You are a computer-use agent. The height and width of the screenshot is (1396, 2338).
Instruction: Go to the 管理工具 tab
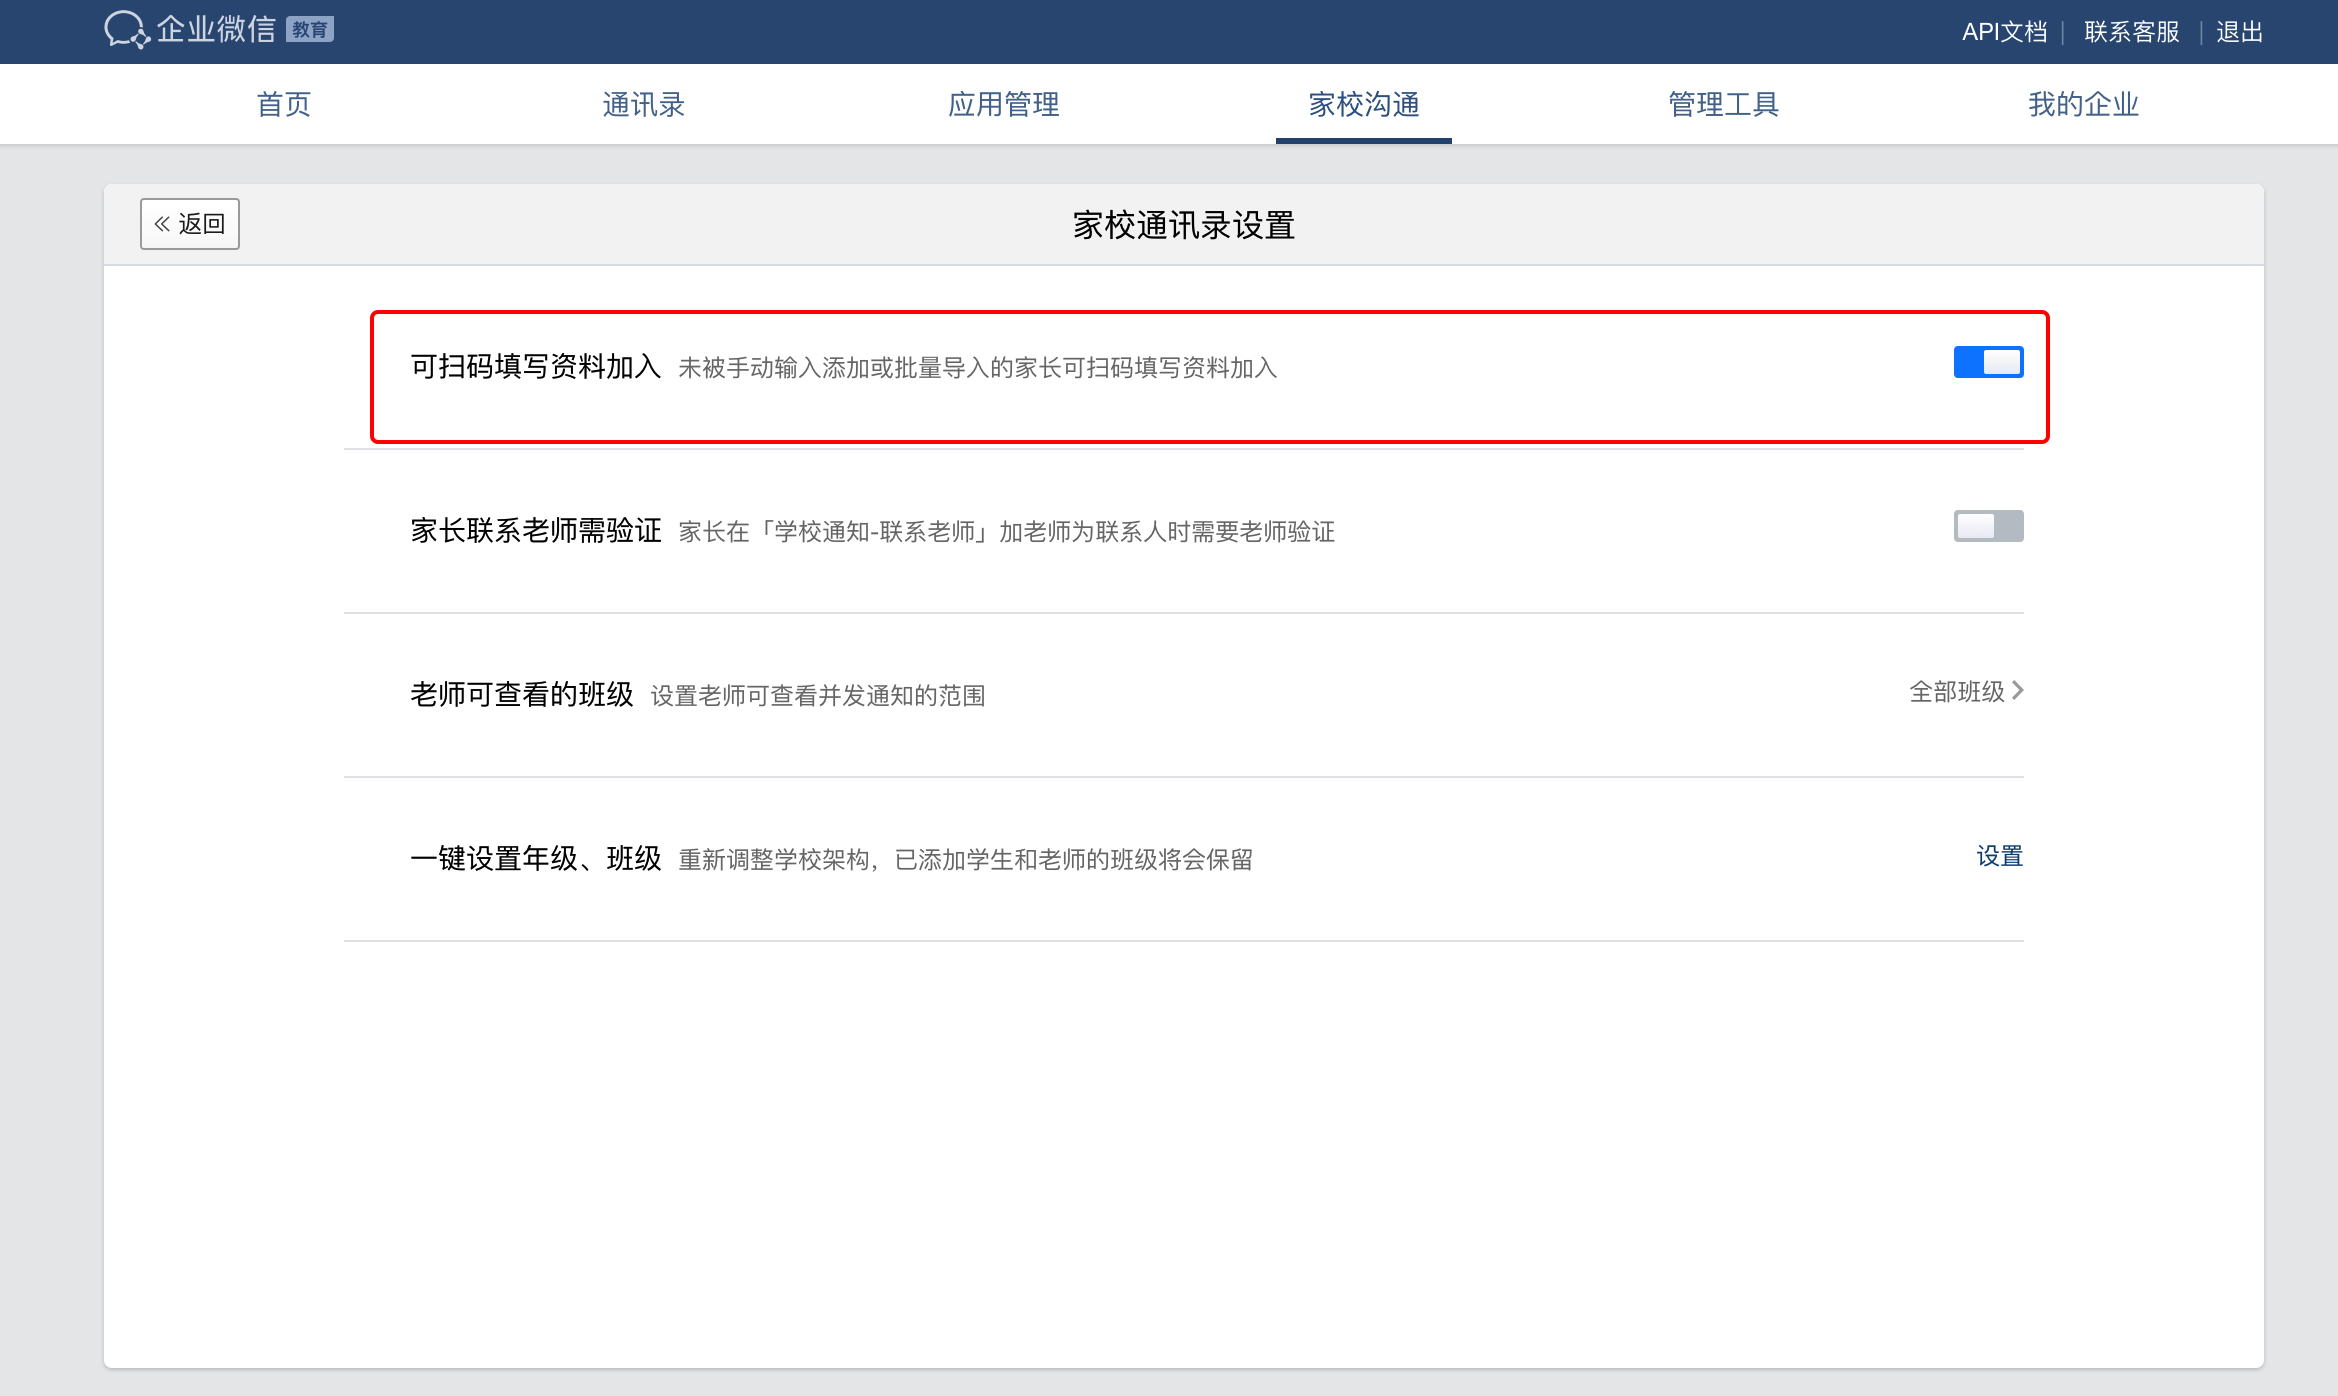point(1723,104)
